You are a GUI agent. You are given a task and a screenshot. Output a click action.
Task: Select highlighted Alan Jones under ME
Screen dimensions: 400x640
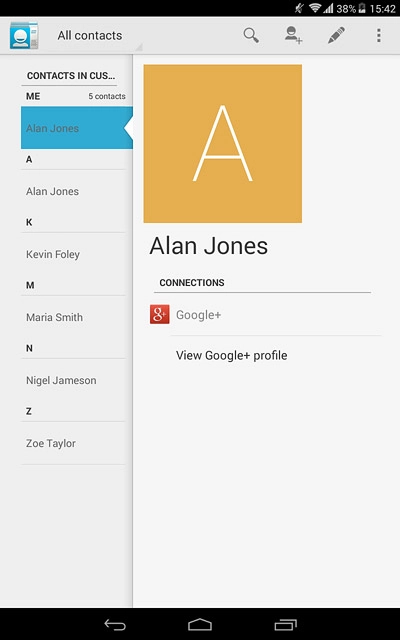point(77,128)
